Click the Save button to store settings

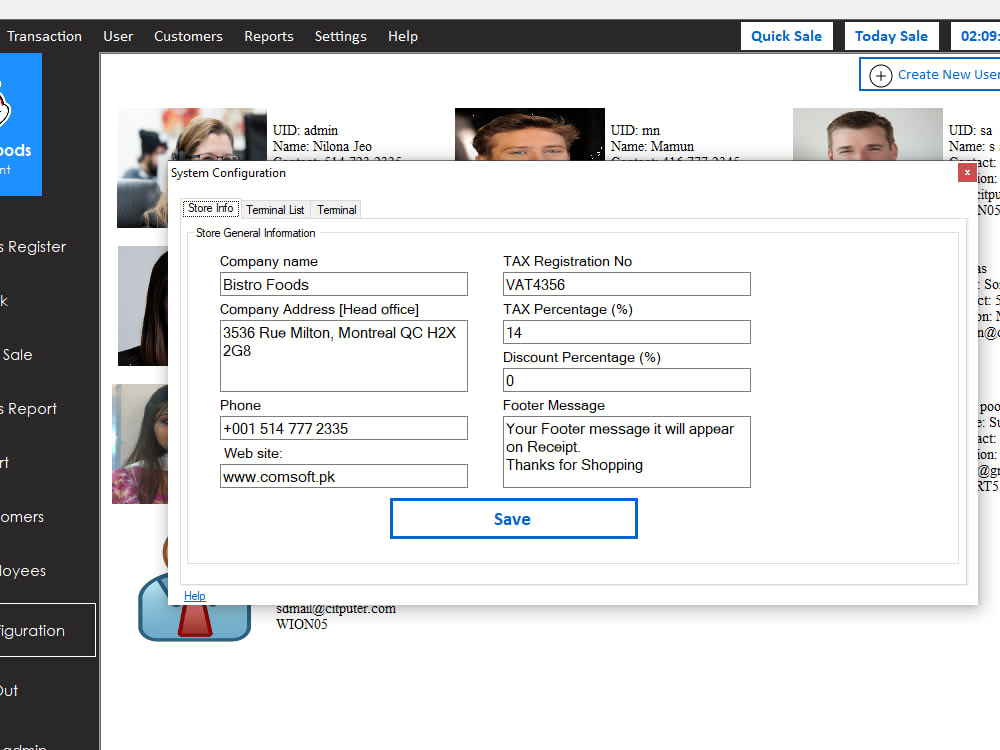tap(513, 519)
